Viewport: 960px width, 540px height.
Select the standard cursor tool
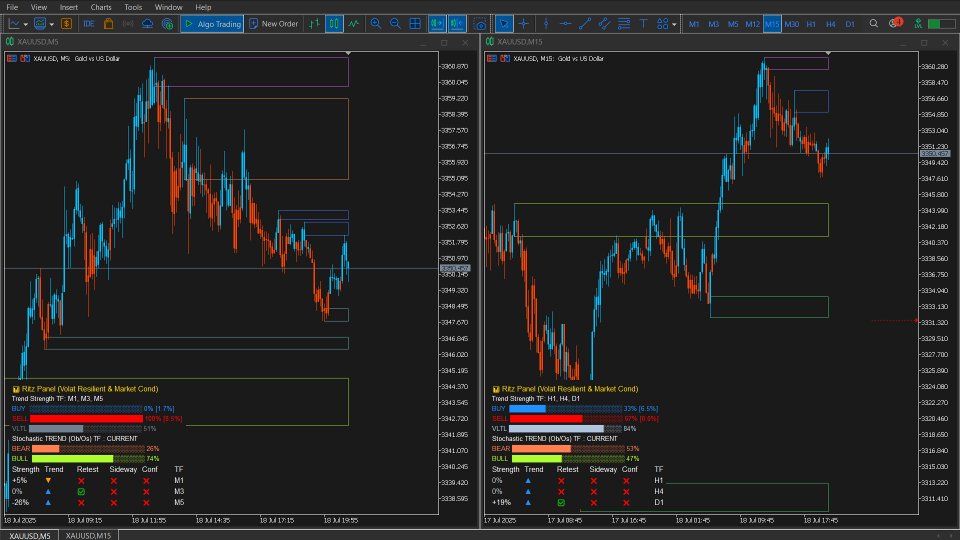point(504,24)
